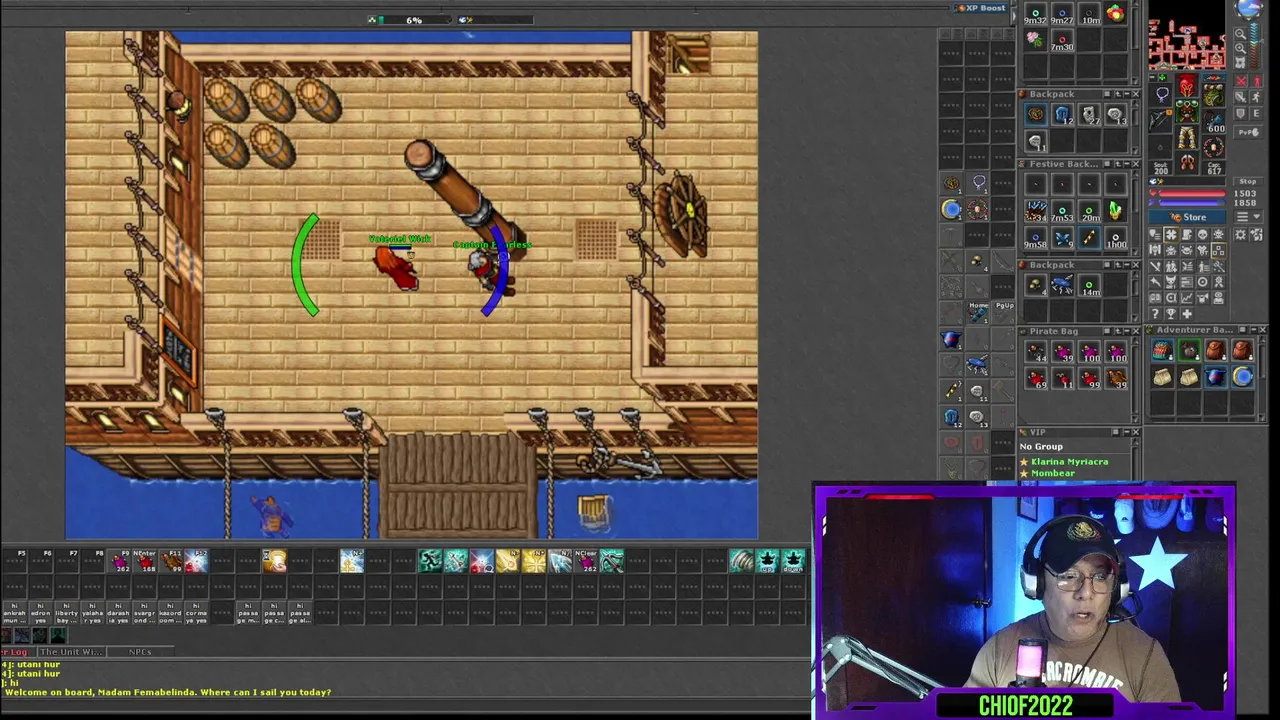
Task: Click the blue rune stack of 12 in Backpack
Action: (1062, 114)
